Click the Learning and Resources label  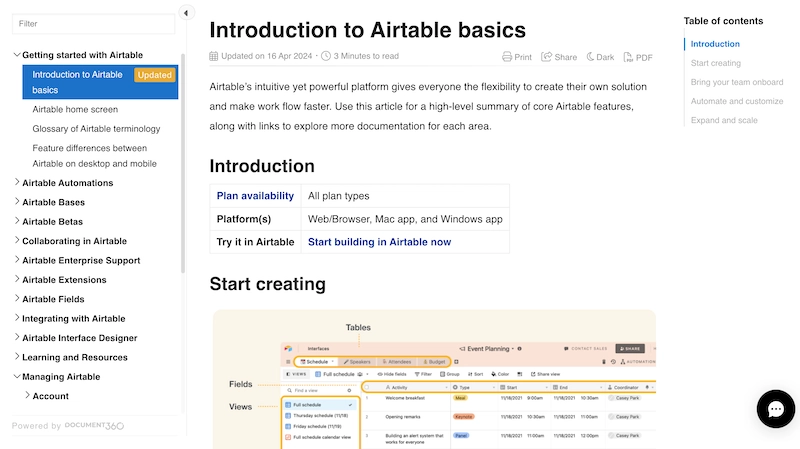pos(74,357)
